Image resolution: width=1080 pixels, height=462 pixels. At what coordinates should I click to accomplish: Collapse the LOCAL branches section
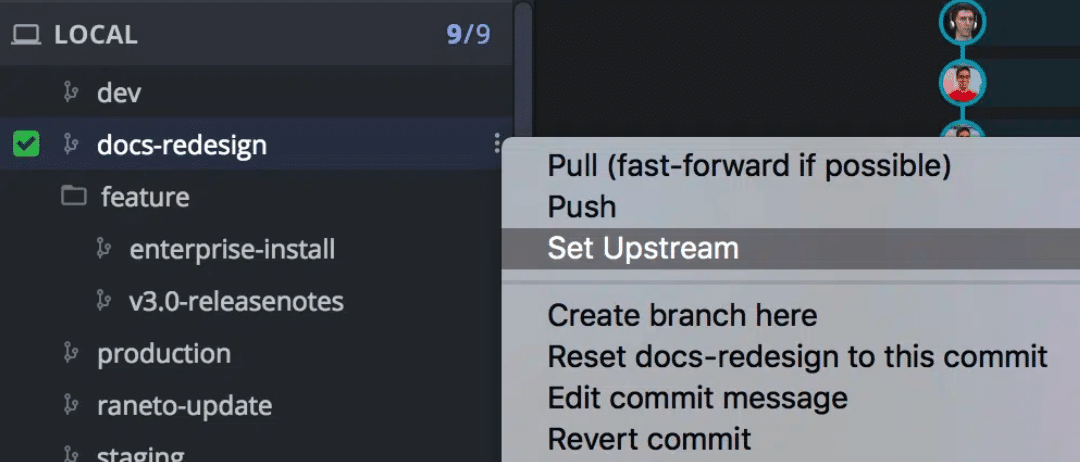click(x=95, y=35)
